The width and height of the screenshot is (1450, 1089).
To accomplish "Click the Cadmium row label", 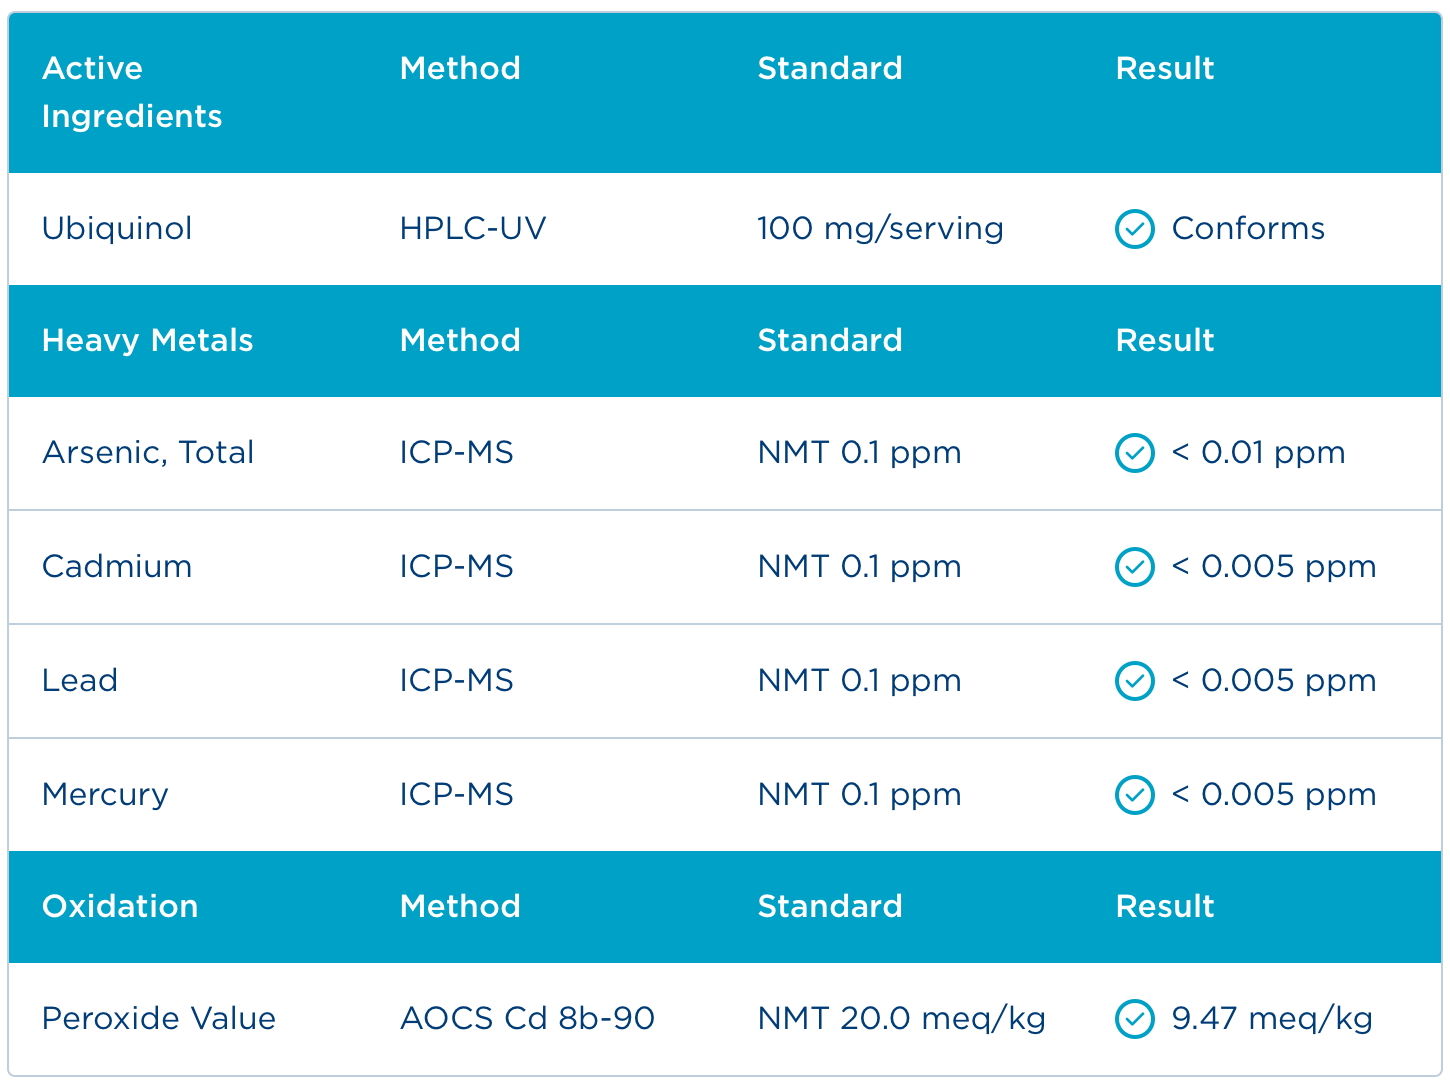I will pyautogui.click(x=117, y=567).
